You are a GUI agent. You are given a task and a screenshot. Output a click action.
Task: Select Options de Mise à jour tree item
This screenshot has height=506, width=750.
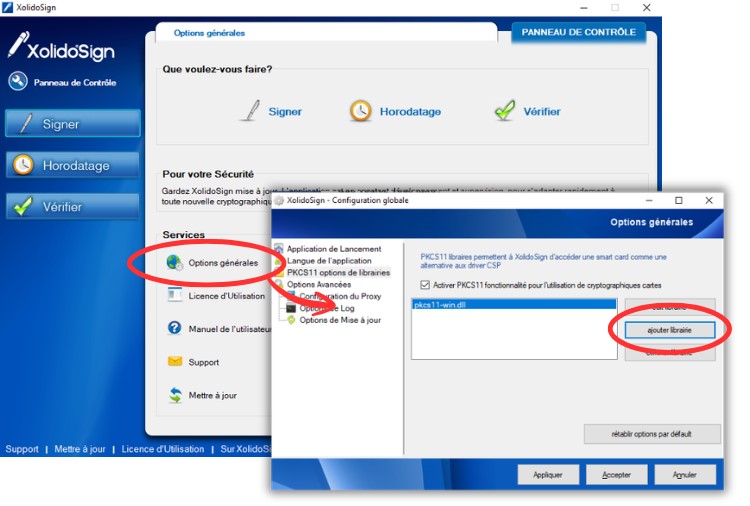(340, 320)
